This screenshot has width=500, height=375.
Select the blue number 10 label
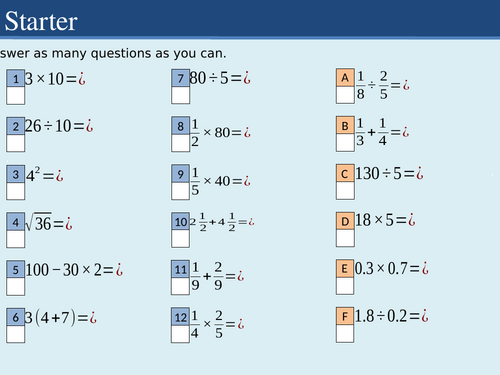click(181, 221)
